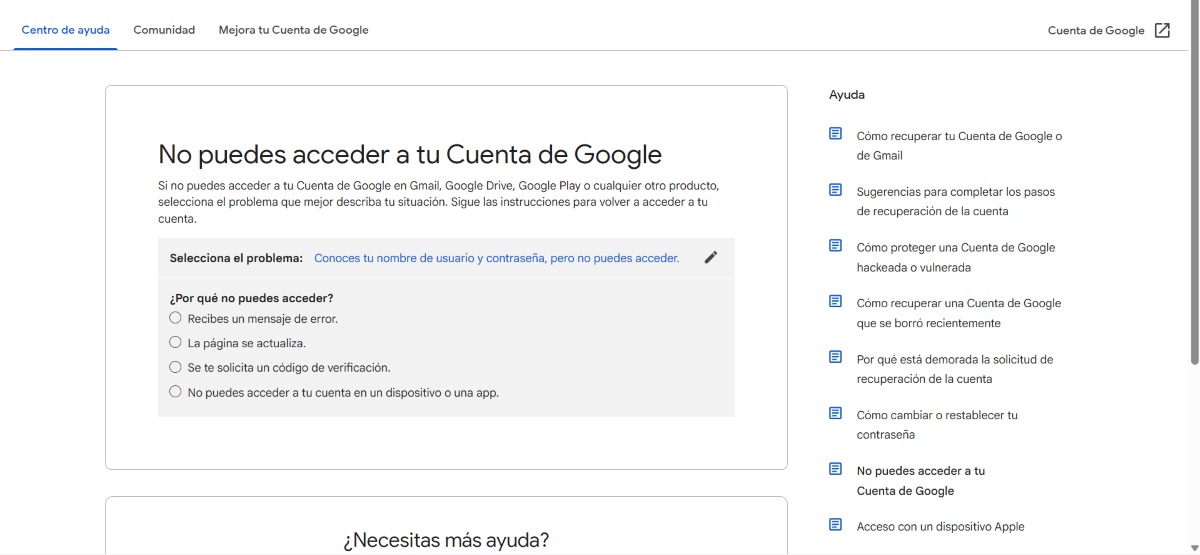
Task: Click the article icon beside "Sugerencias para completar los pasos"
Action: click(836, 189)
